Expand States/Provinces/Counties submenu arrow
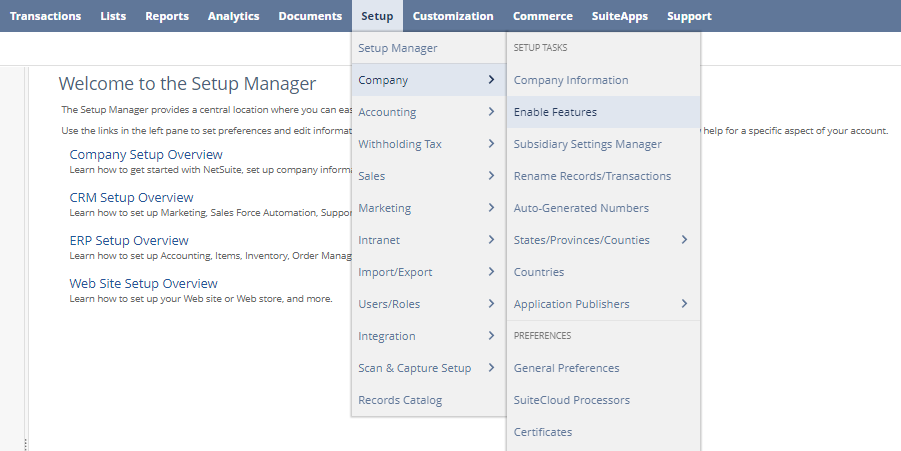This screenshot has height=451, width=901. (x=684, y=240)
